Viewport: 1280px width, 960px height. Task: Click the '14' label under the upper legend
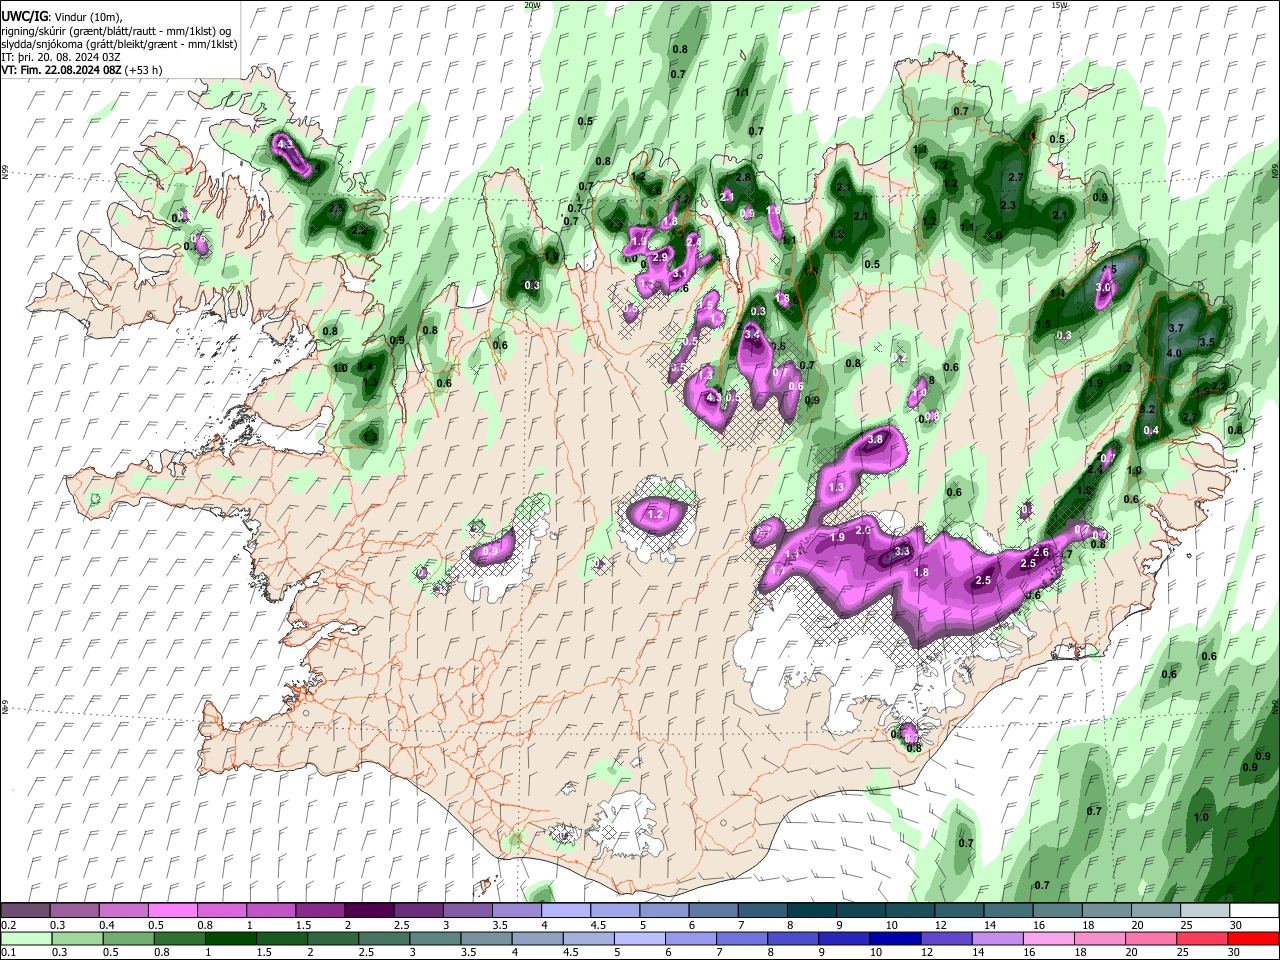989,925
